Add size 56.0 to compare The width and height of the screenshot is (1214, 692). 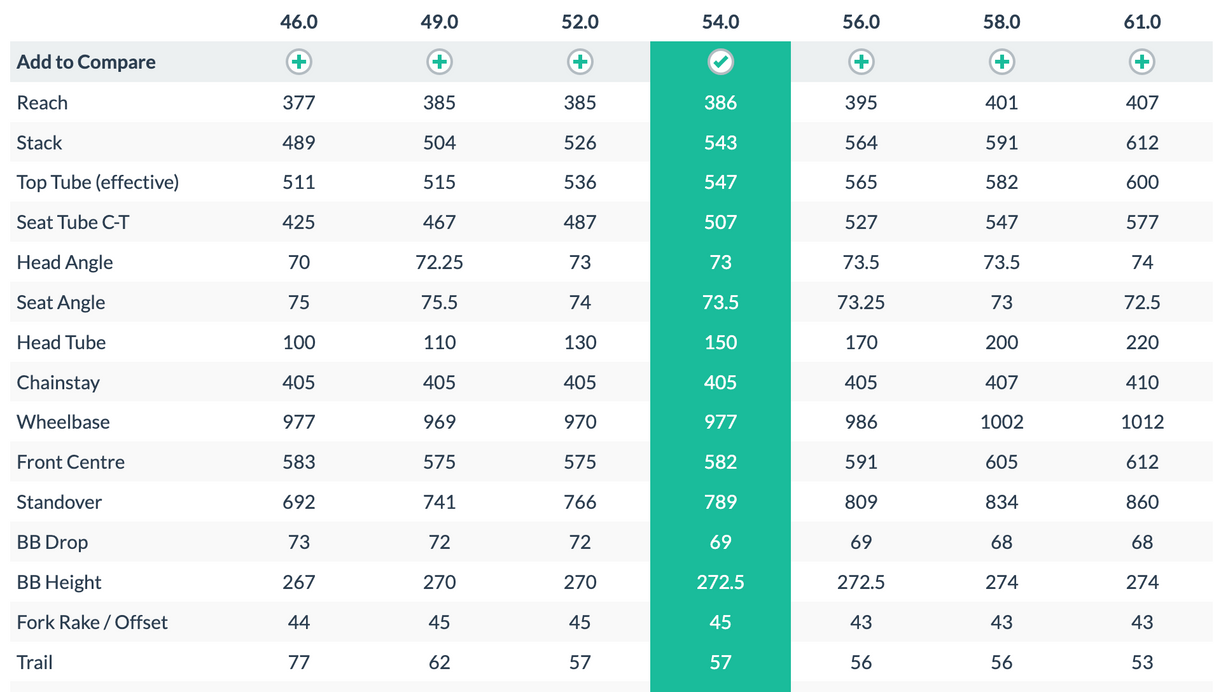click(x=861, y=62)
